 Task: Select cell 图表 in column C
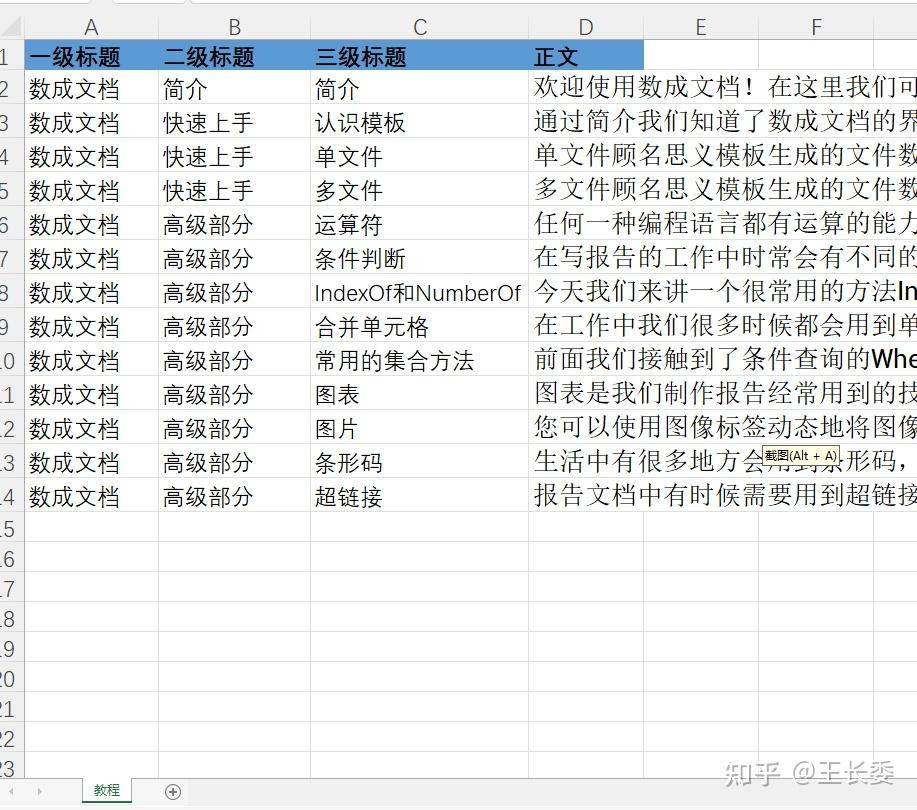pos(419,392)
